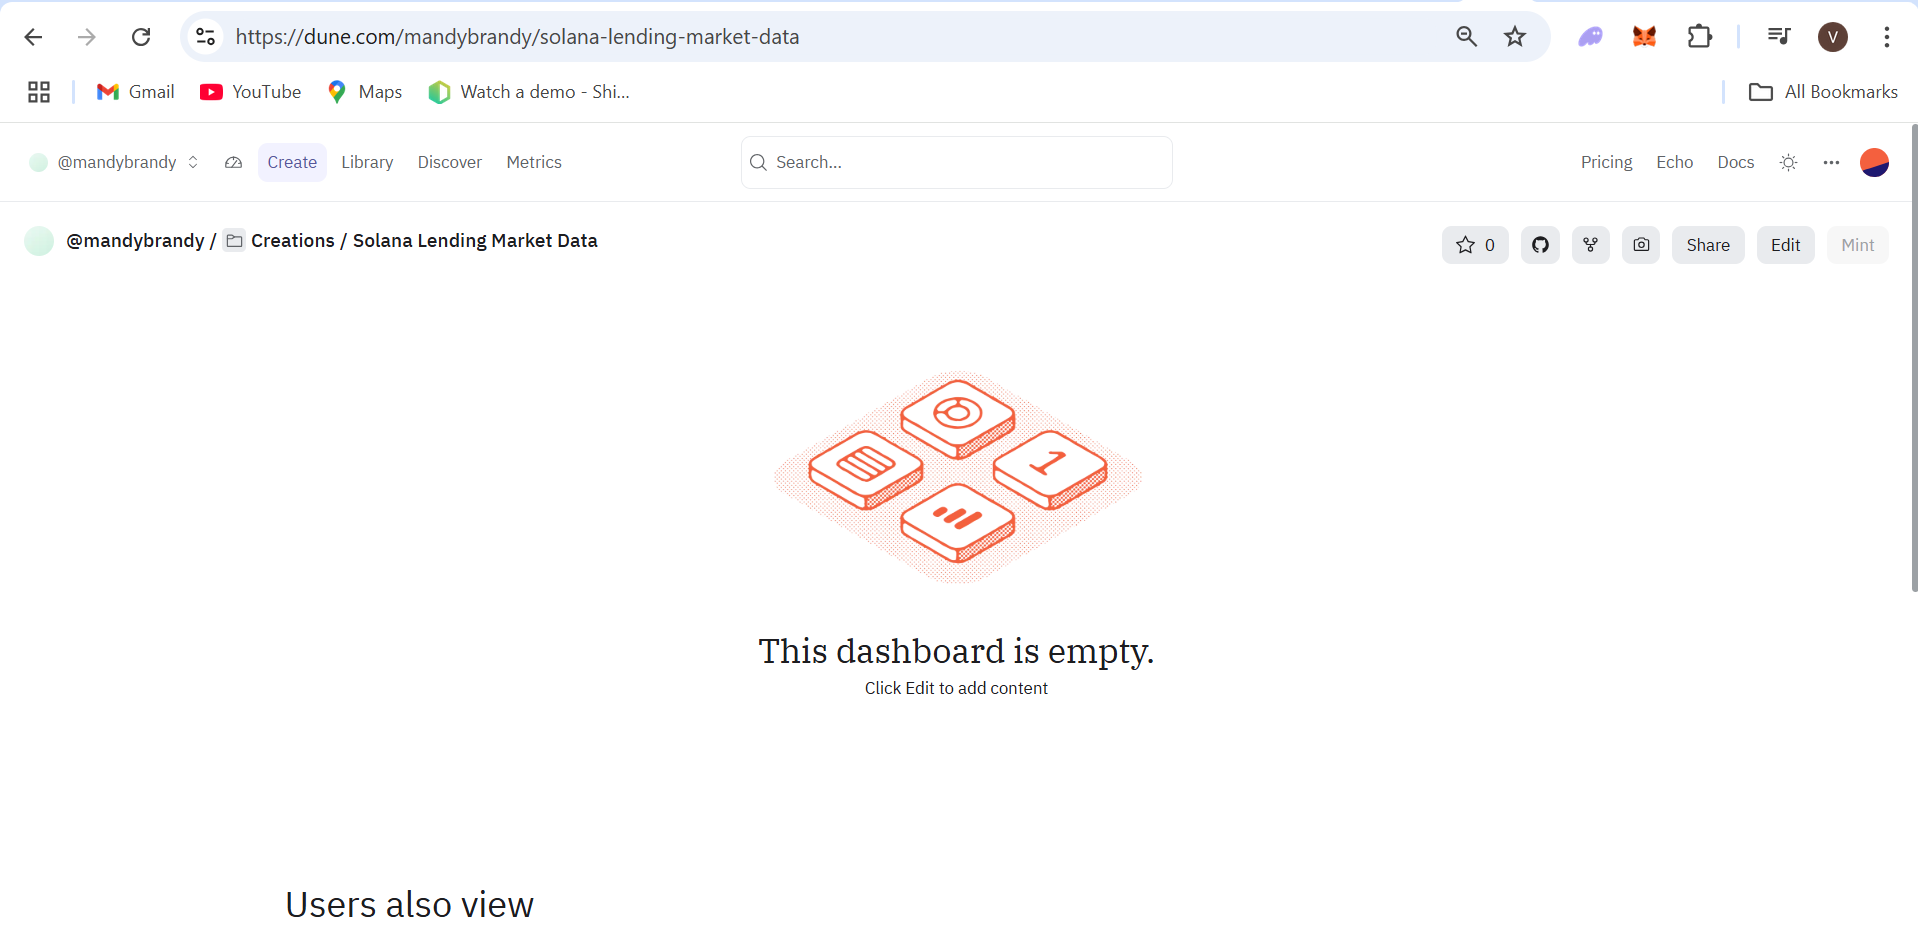Toggle light/dark theme with the sun icon
This screenshot has height=949, width=1918.
click(x=1788, y=162)
